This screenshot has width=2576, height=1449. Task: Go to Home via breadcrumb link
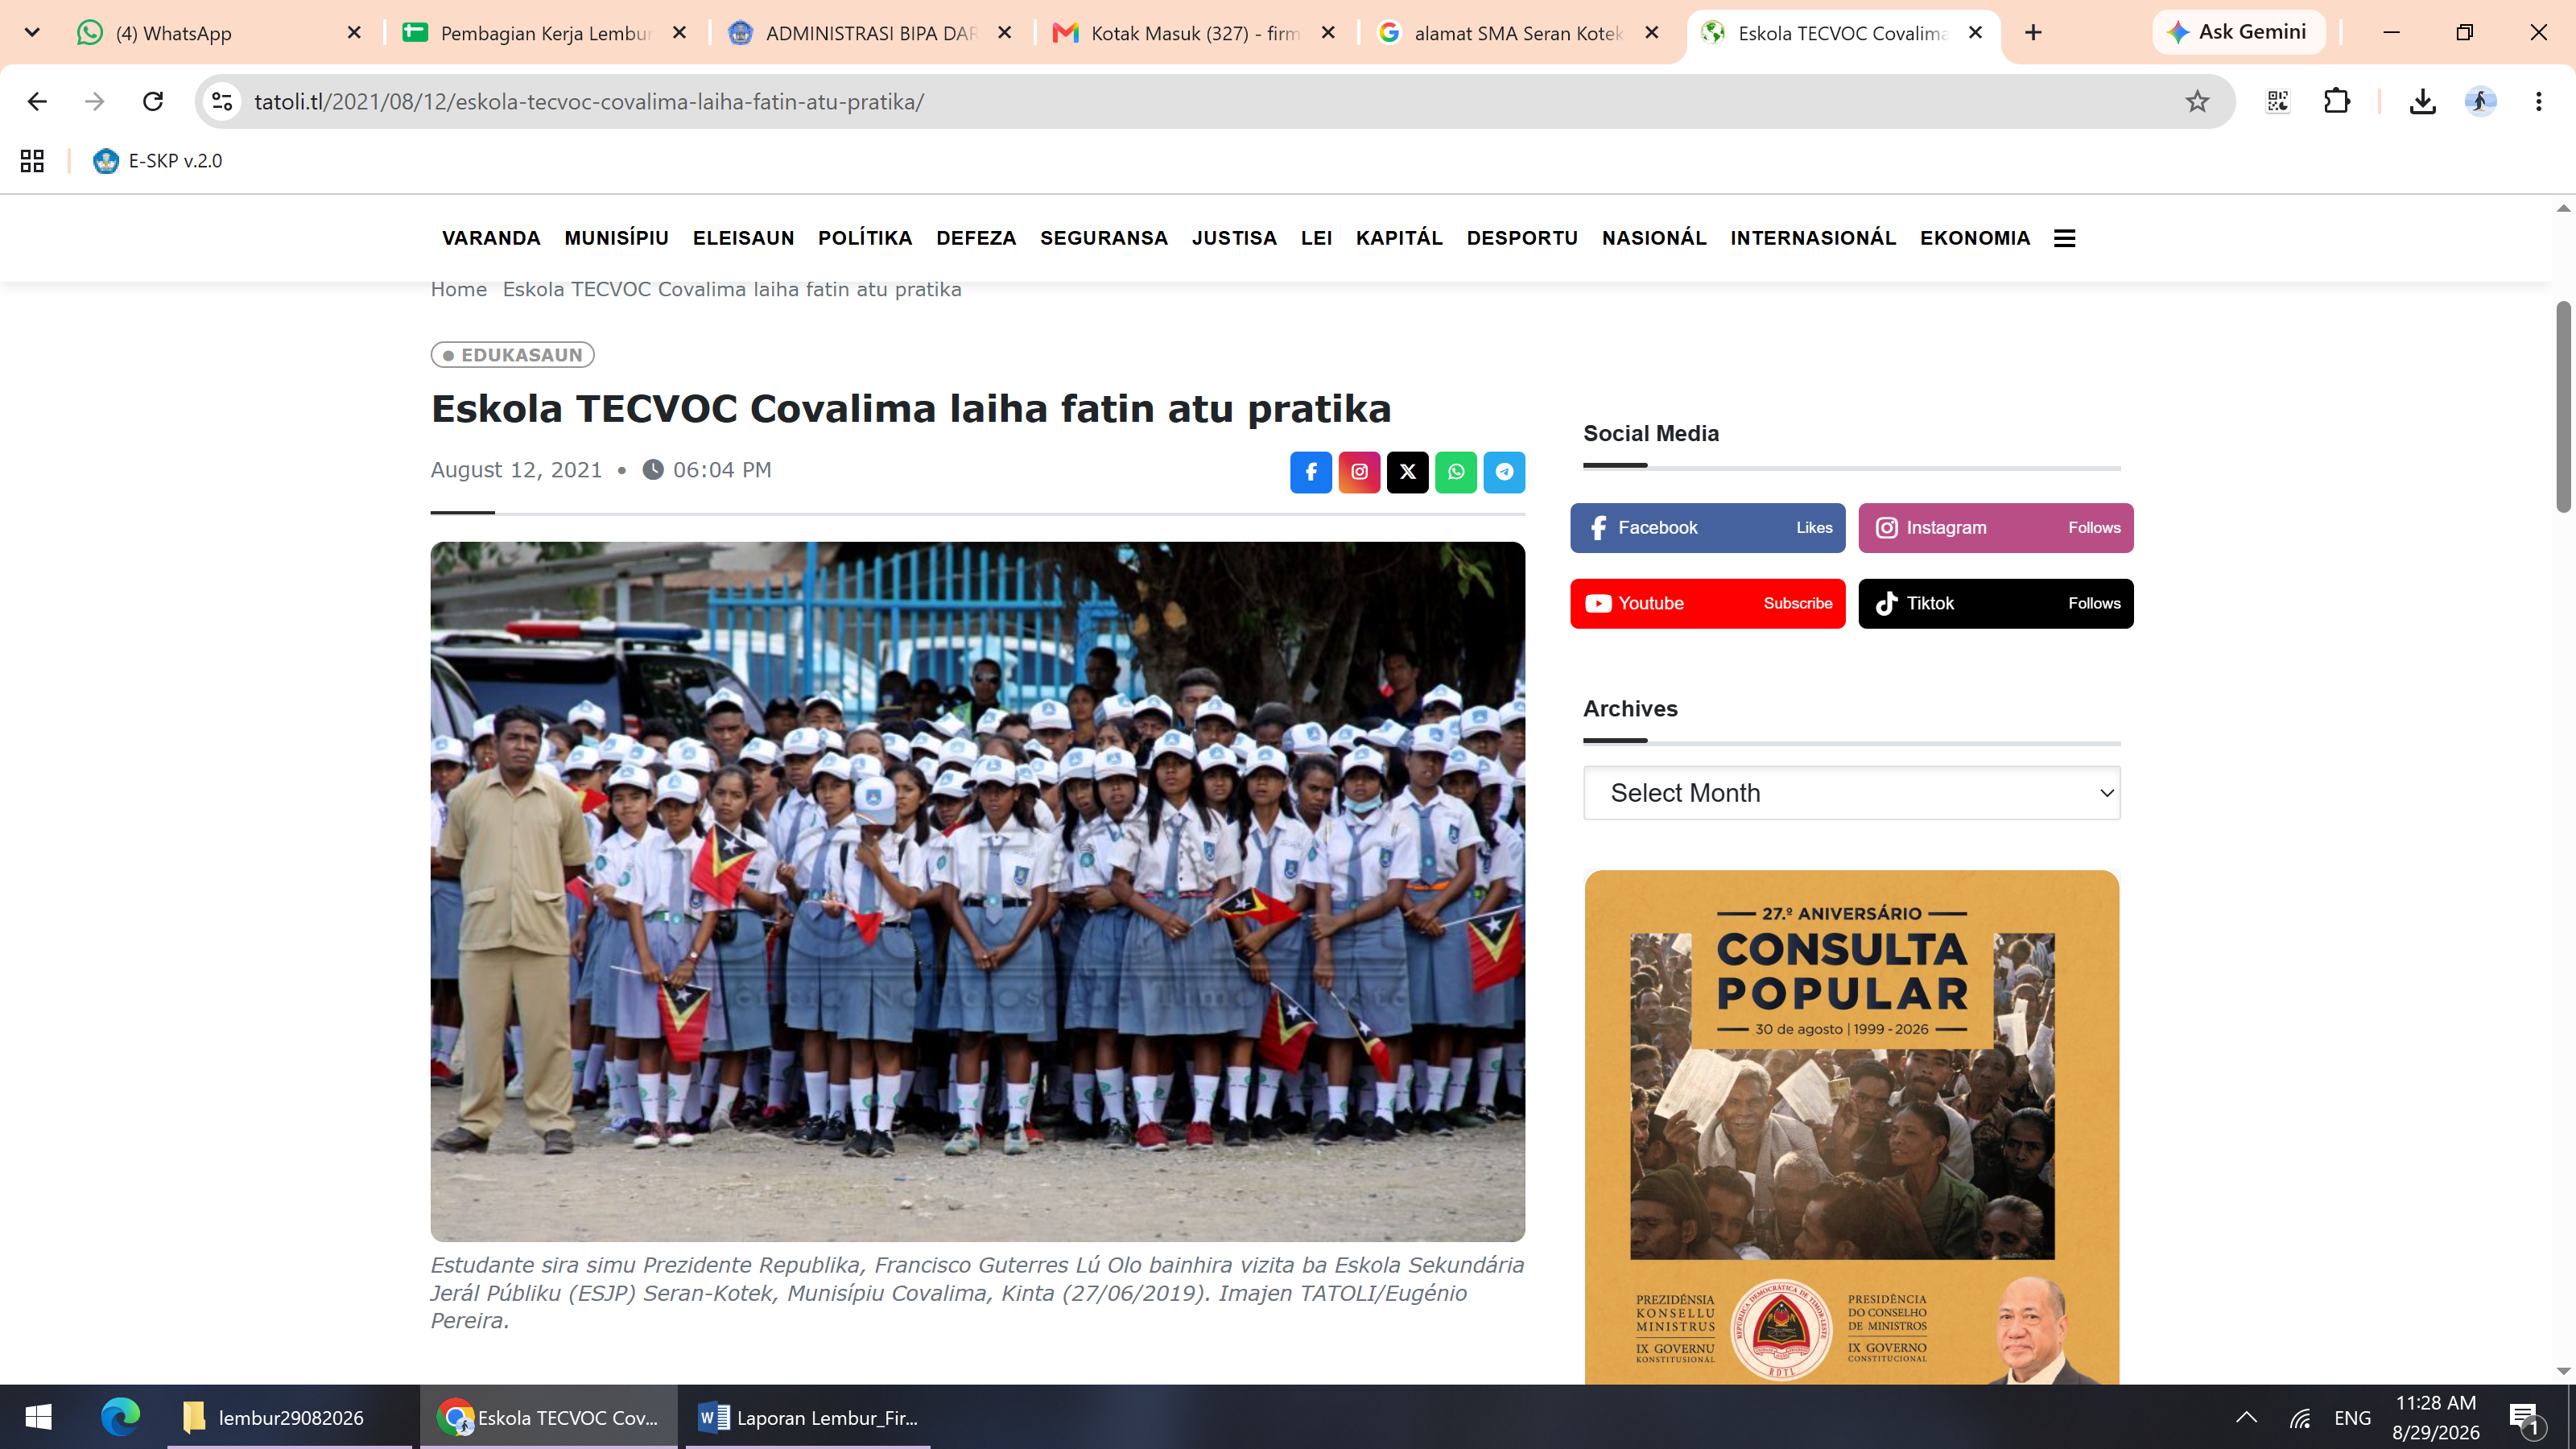pos(458,290)
